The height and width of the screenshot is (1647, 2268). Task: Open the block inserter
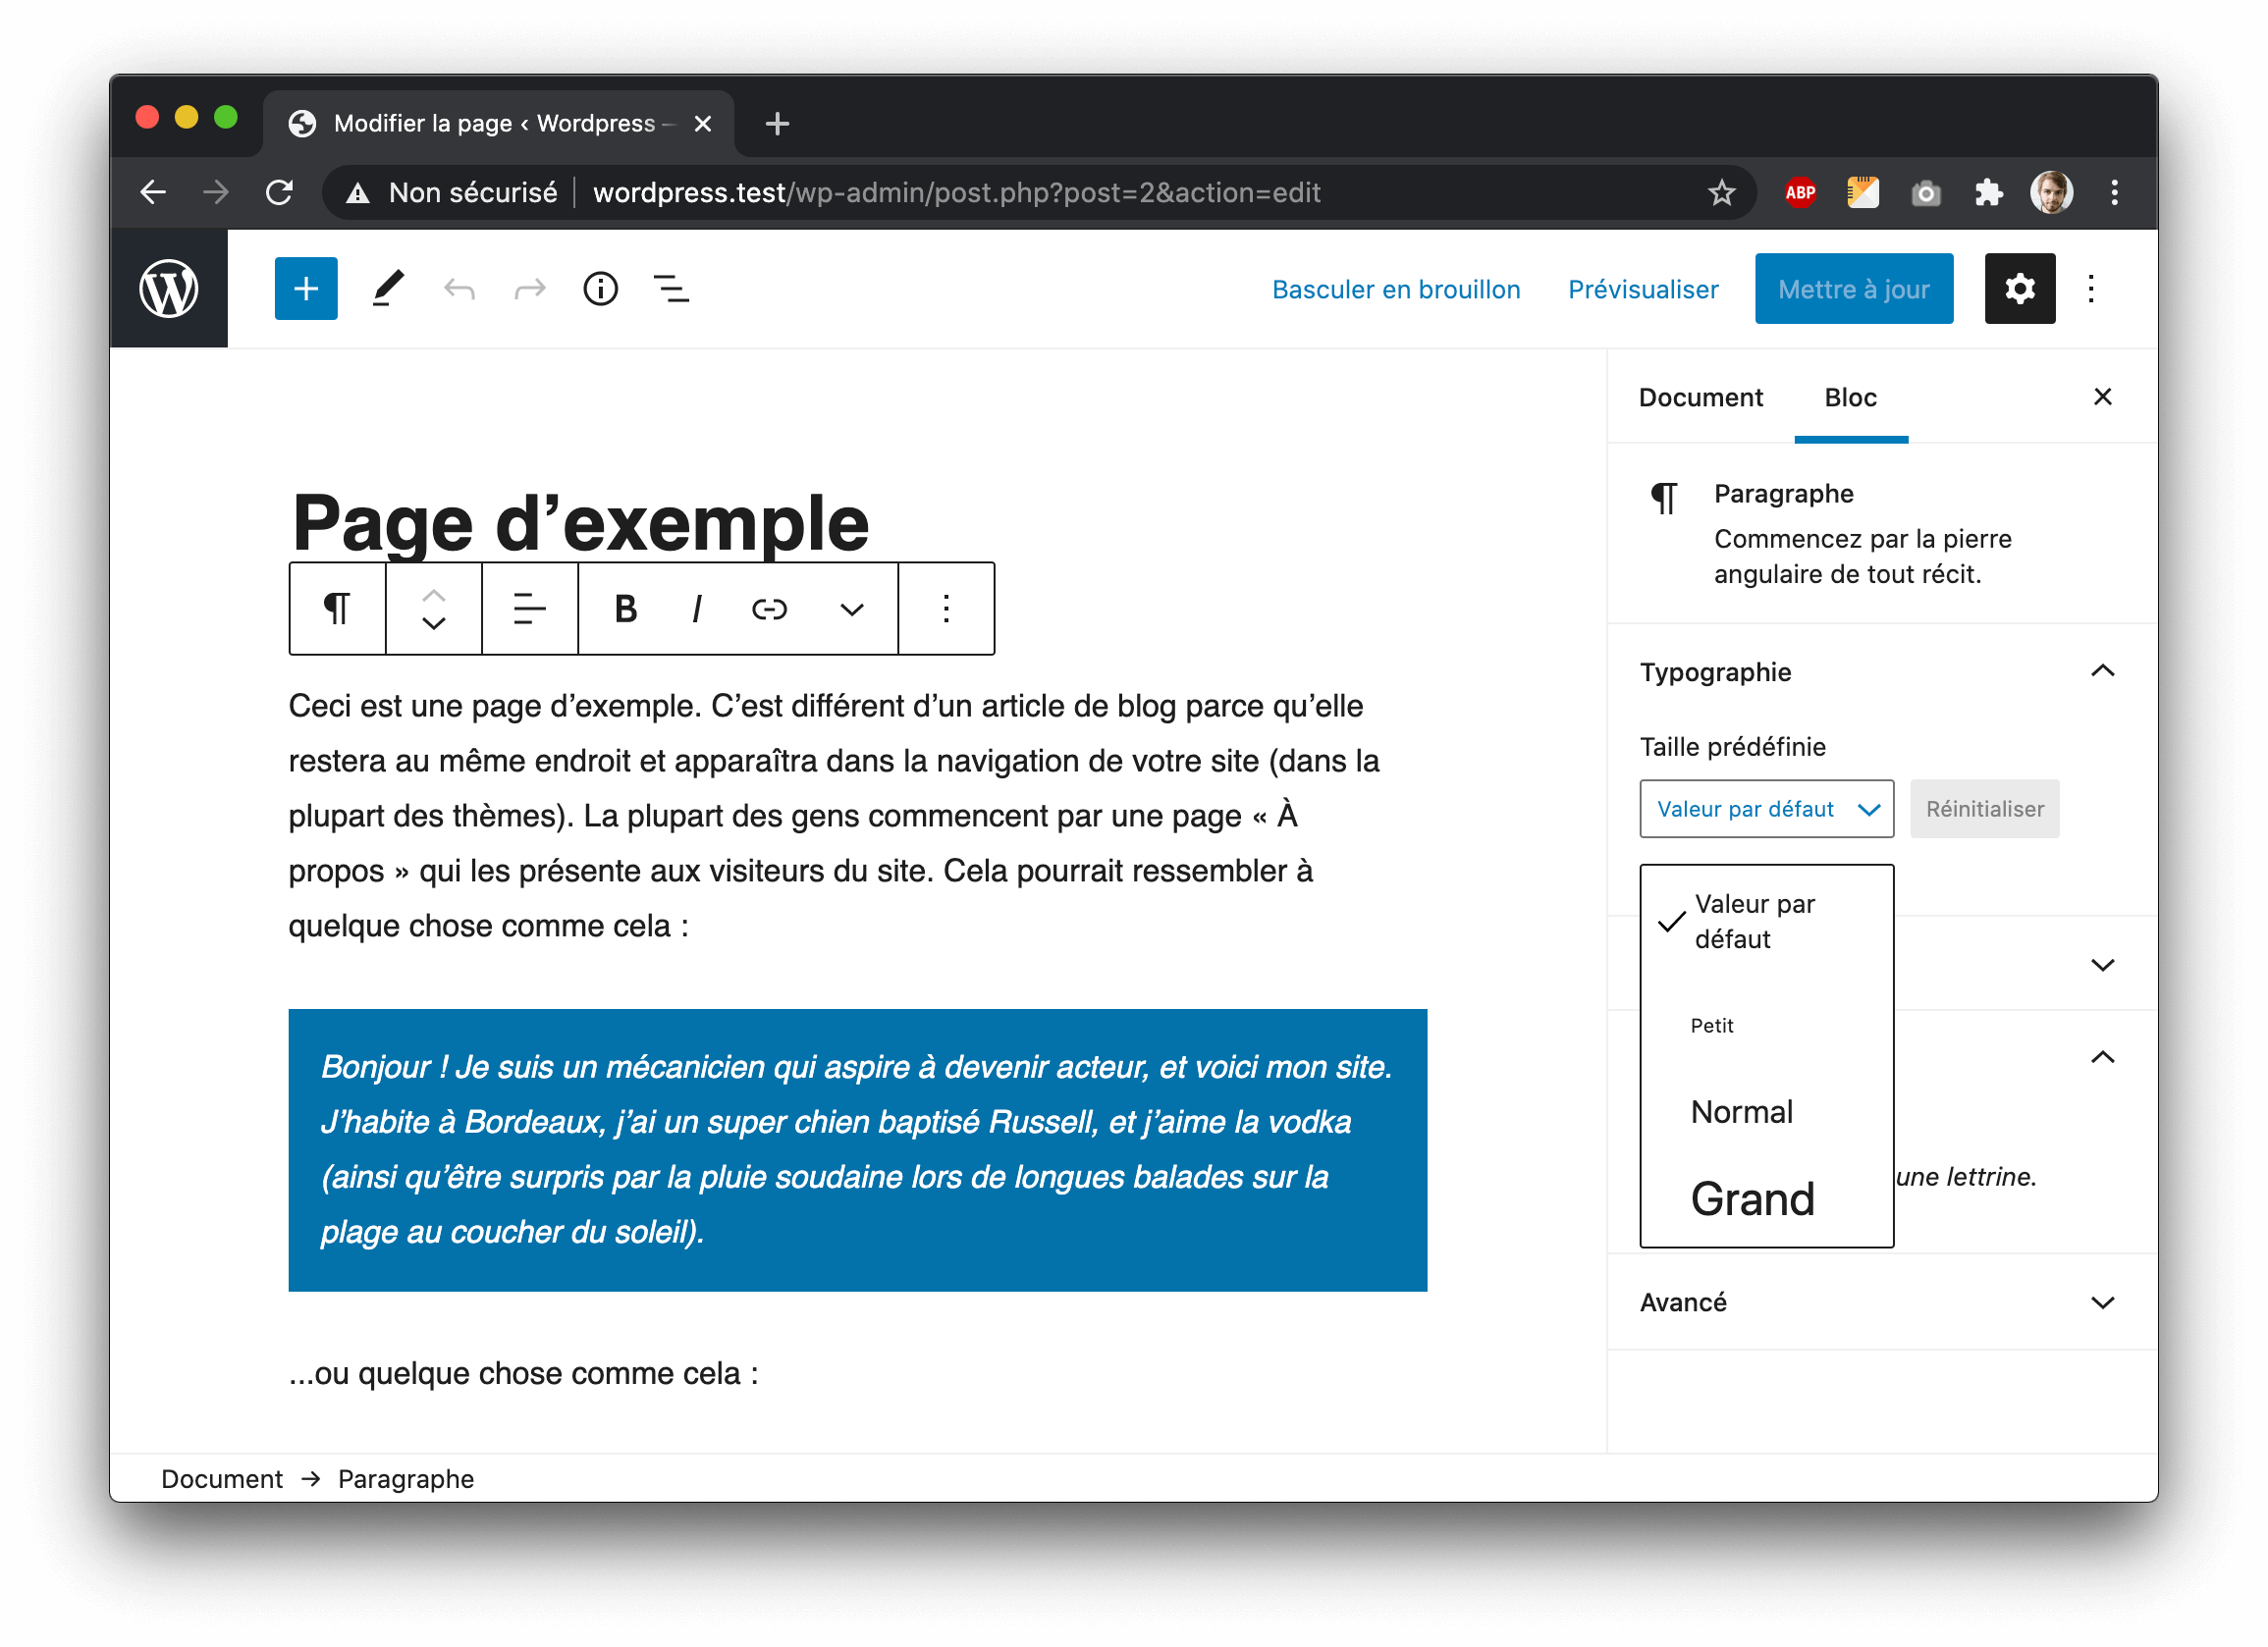(305, 288)
